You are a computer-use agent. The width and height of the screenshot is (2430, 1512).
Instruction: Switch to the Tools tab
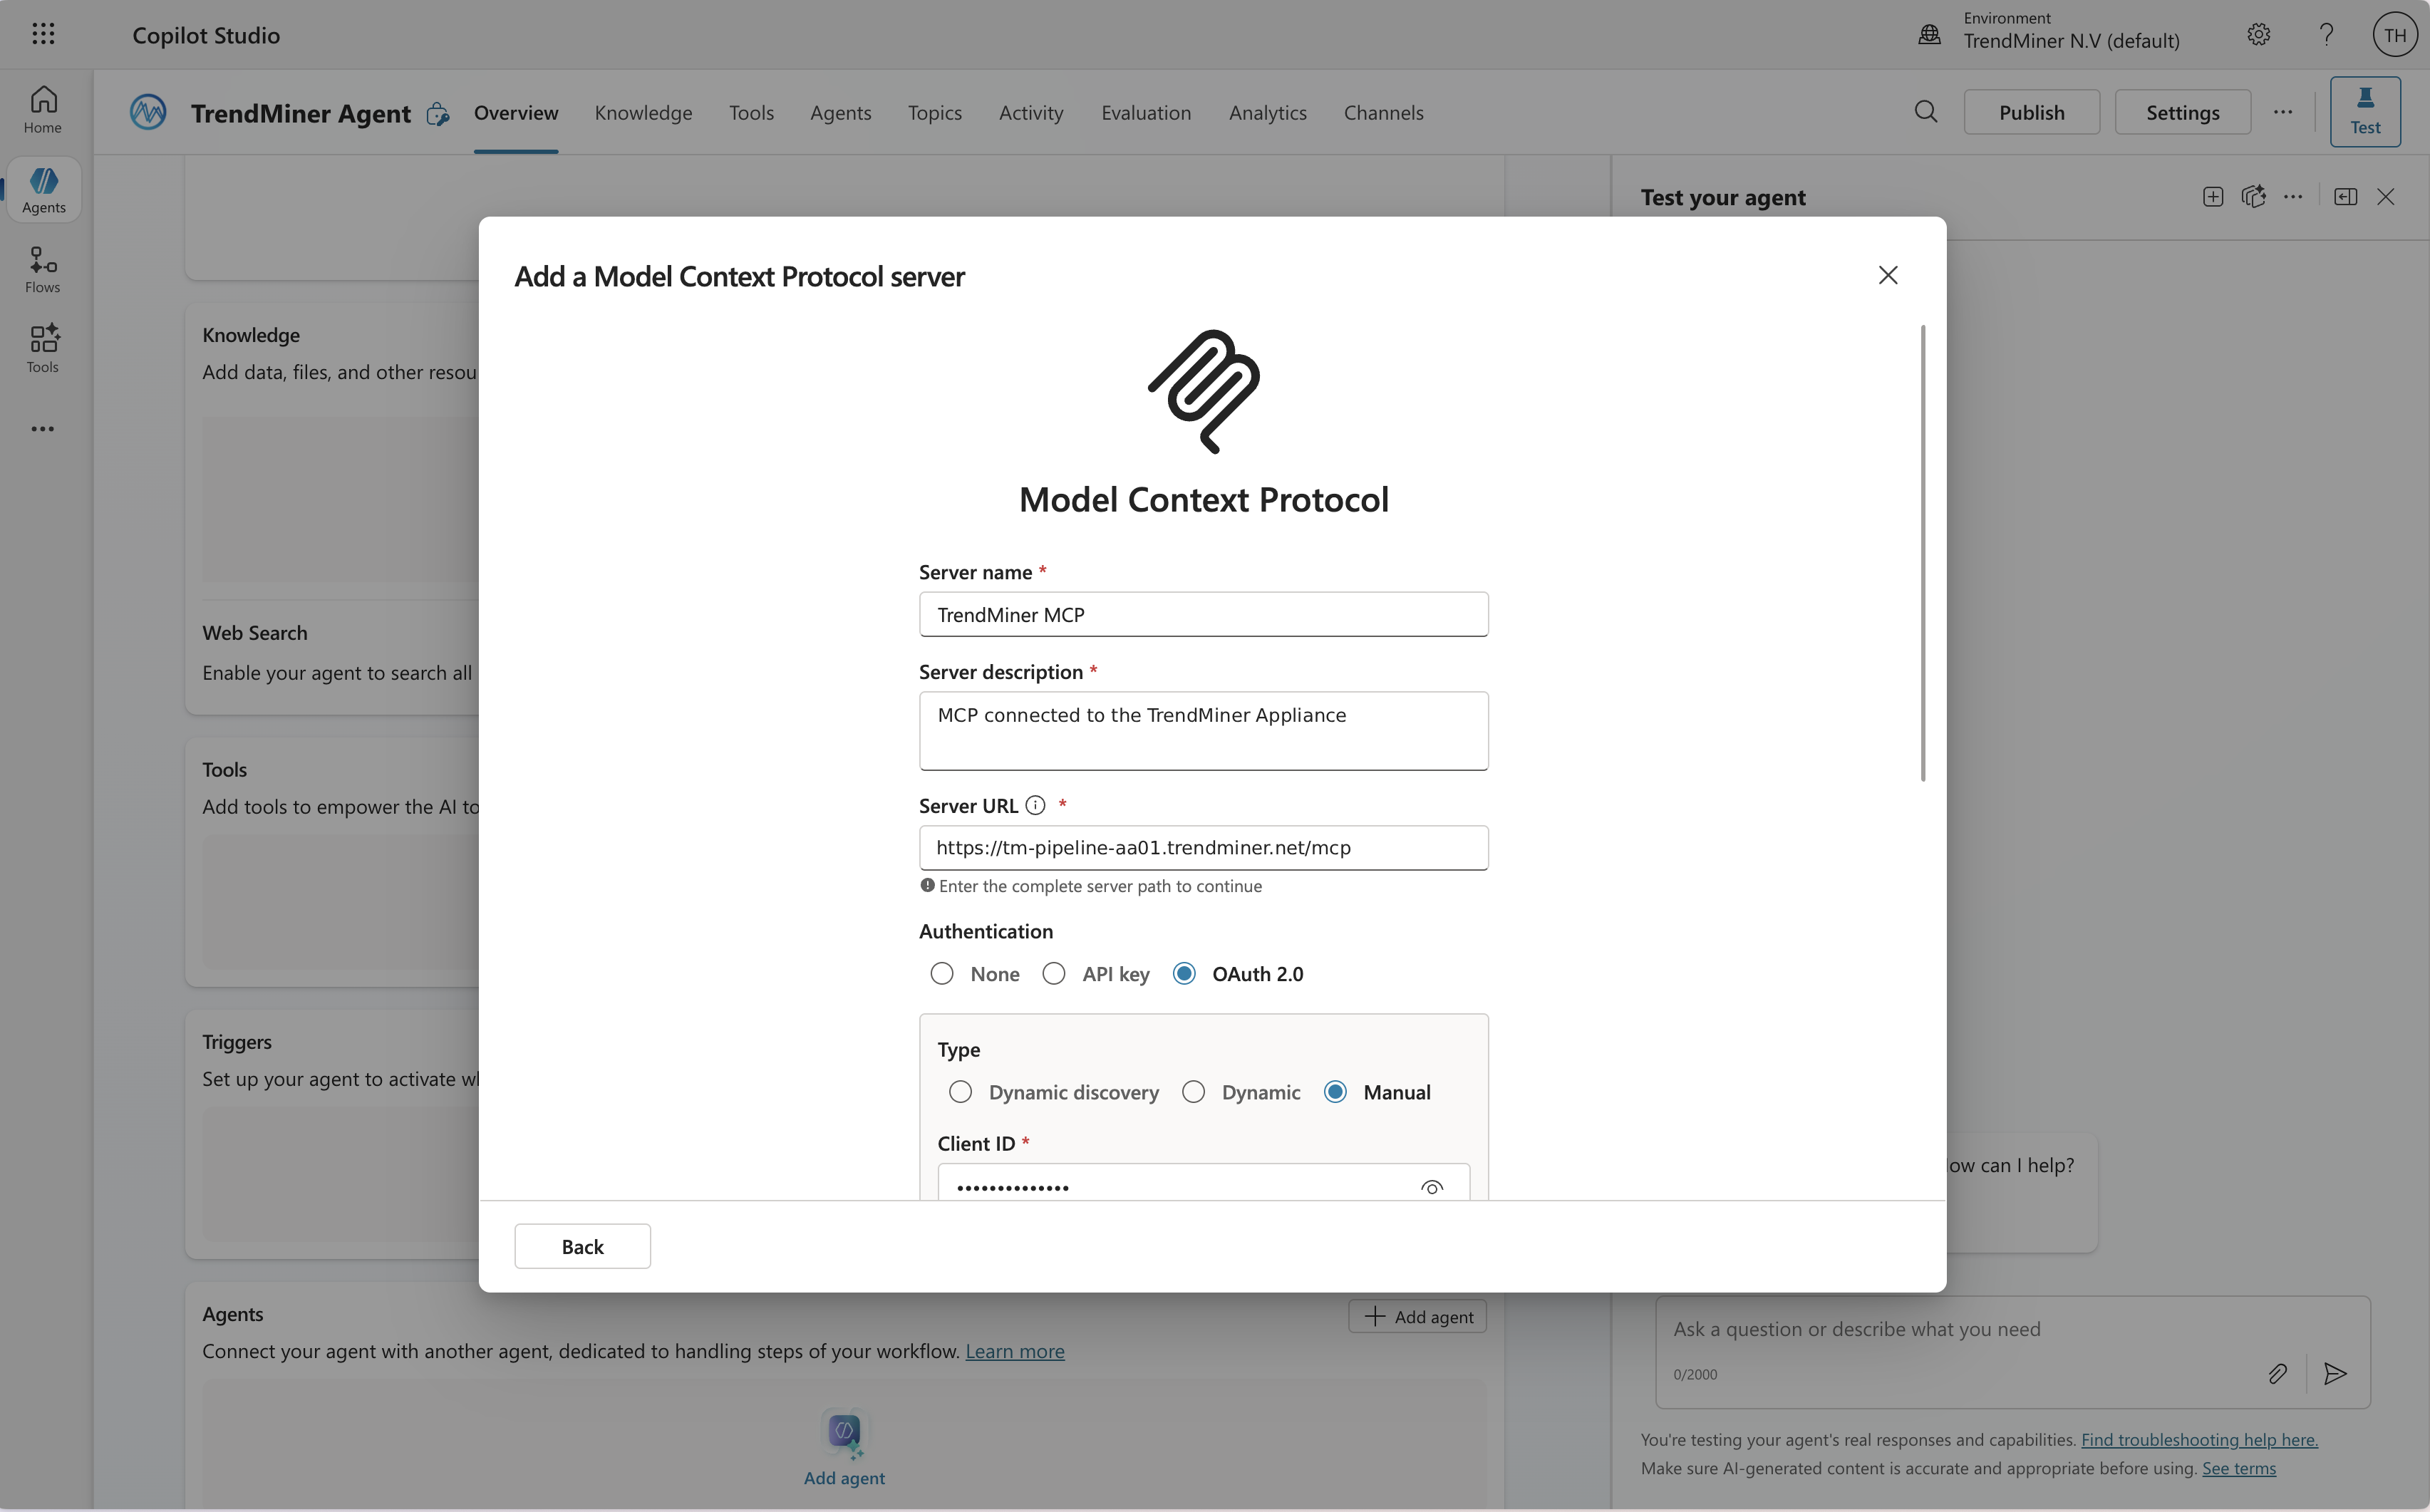(x=751, y=112)
